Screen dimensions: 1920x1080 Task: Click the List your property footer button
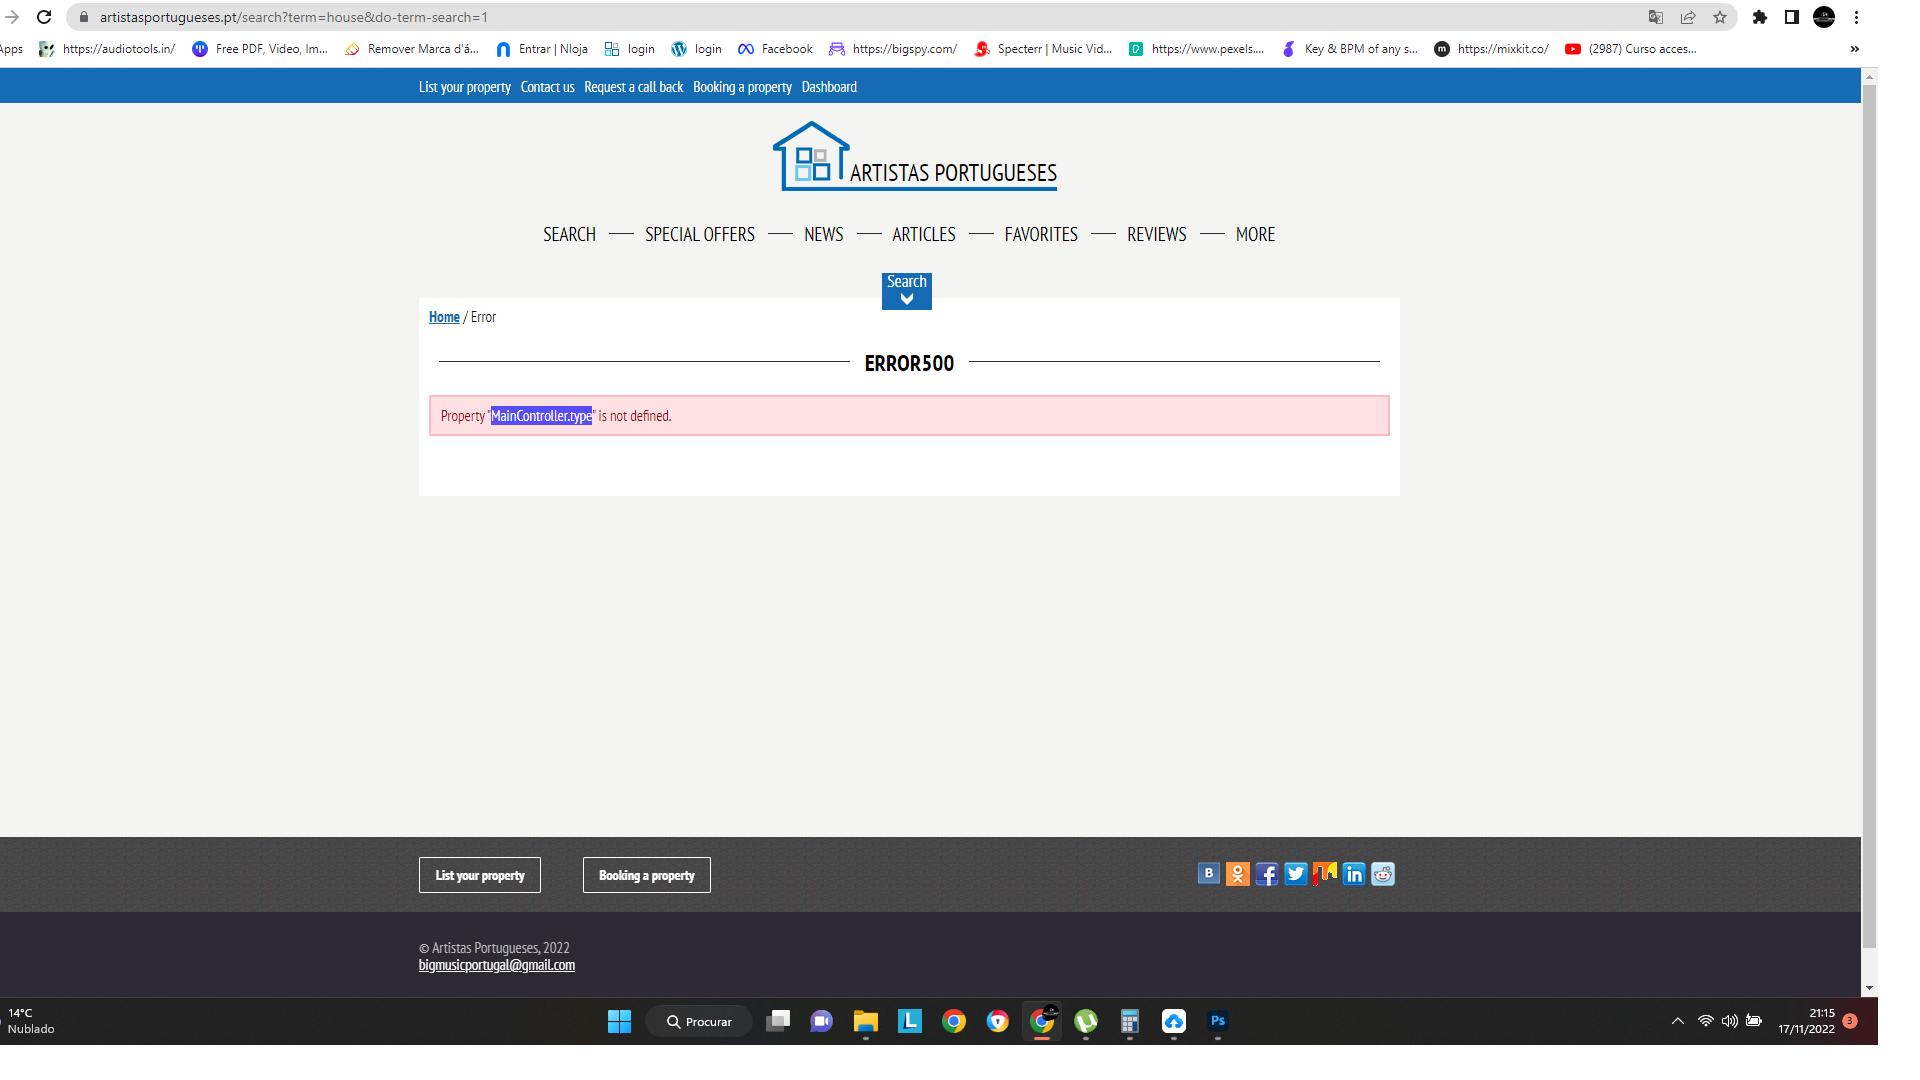479,875
